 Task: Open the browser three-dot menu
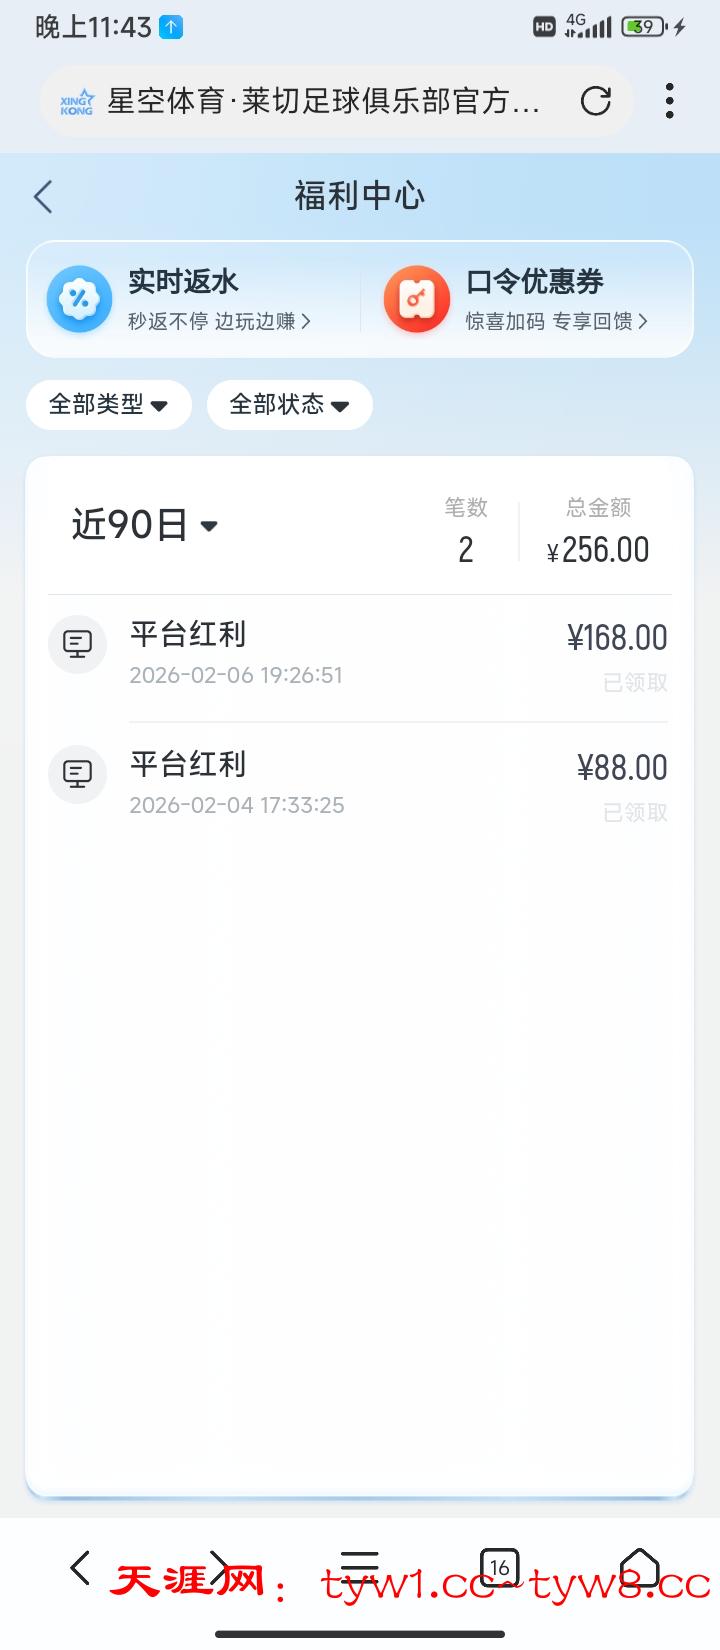669,101
